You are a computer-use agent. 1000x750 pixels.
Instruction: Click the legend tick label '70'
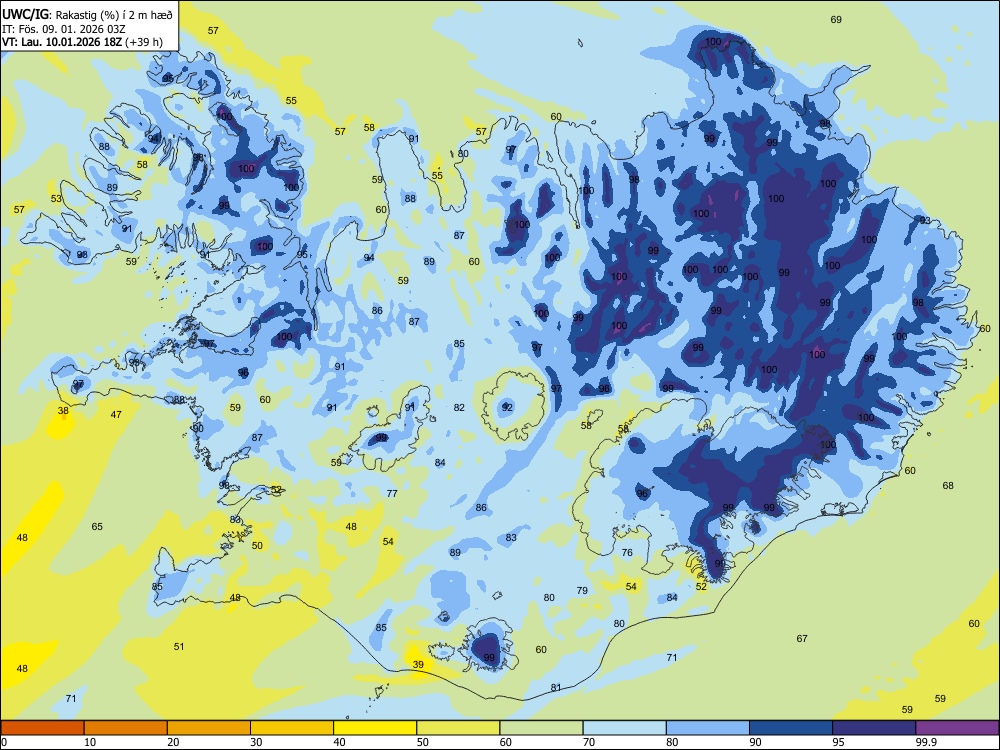[x=589, y=742]
